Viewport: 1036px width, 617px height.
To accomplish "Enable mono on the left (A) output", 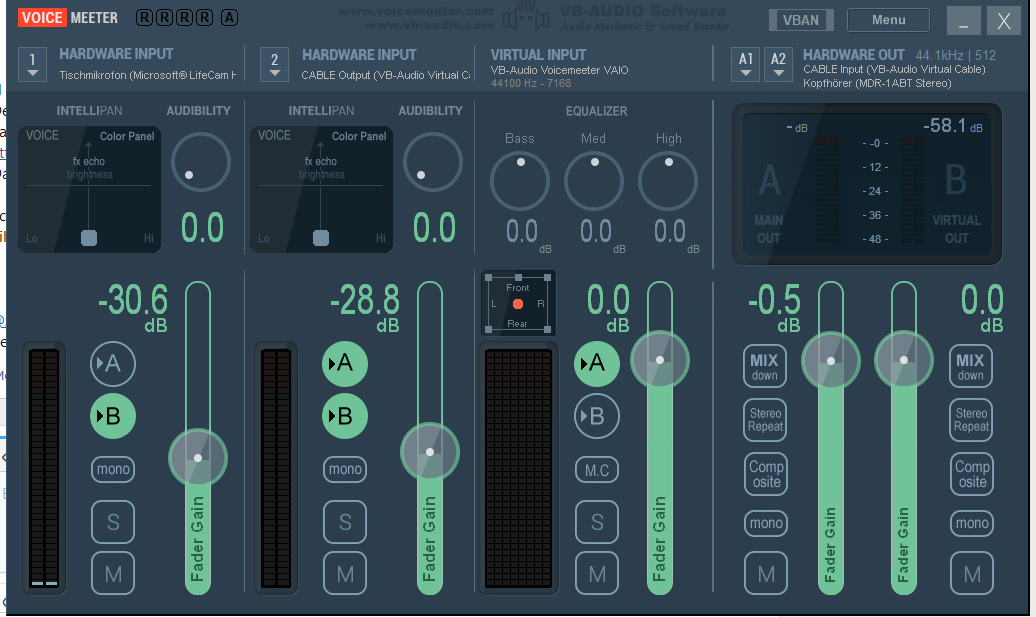I will click(x=766, y=523).
